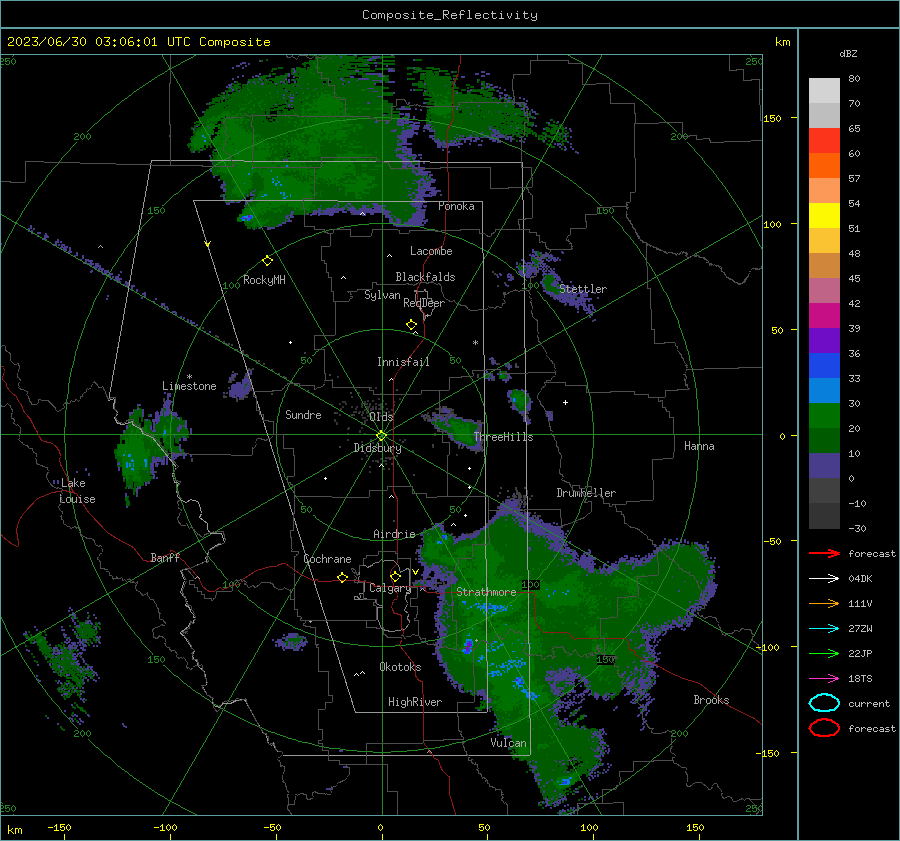The width and height of the screenshot is (900, 841).
Task: Click the white plus marker east of ThreeHills
Action: point(565,402)
